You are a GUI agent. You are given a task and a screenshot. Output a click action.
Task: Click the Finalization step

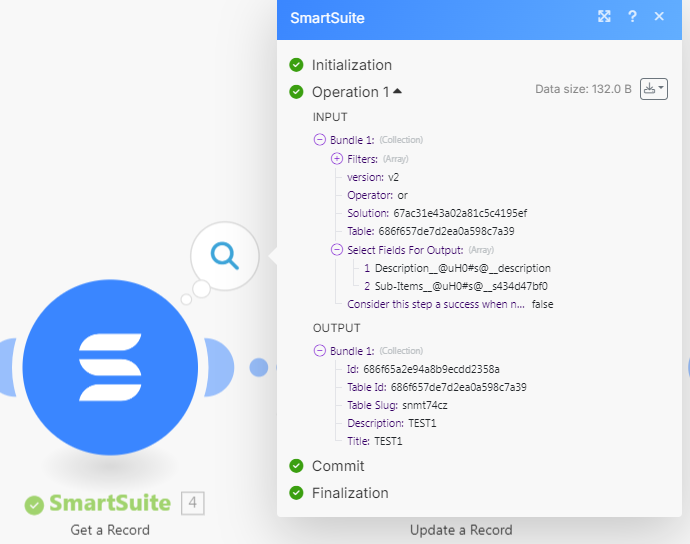(x=350, y=493)
